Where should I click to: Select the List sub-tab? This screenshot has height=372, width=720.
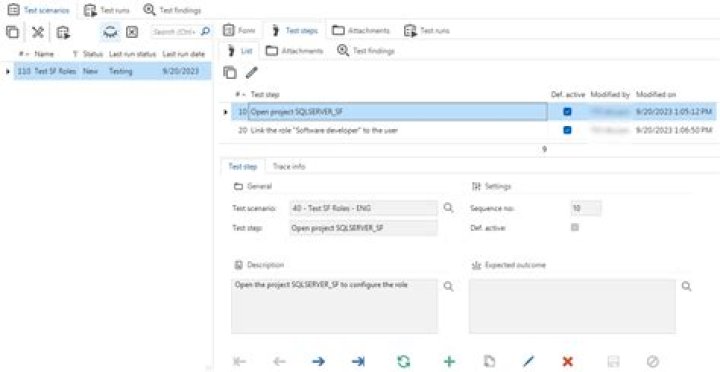[240, 51]
